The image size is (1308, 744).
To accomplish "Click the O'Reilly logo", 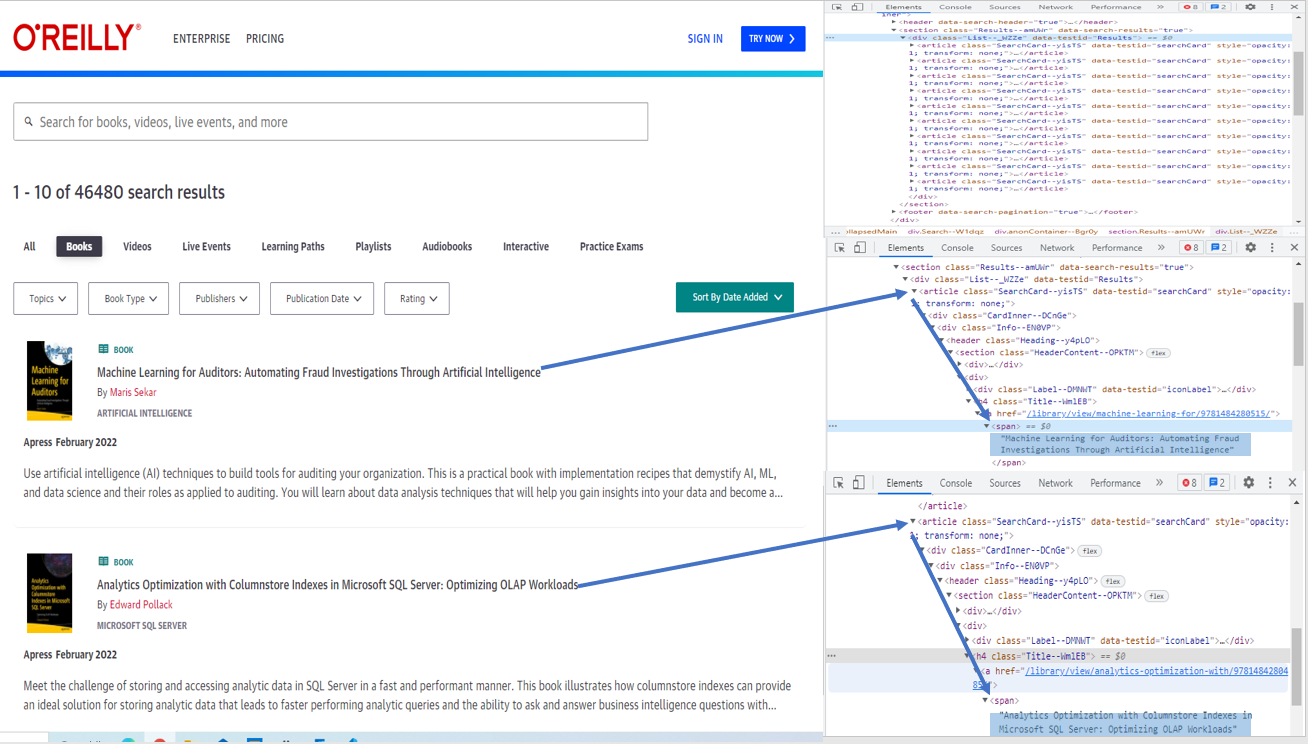I will click(77, 38).
